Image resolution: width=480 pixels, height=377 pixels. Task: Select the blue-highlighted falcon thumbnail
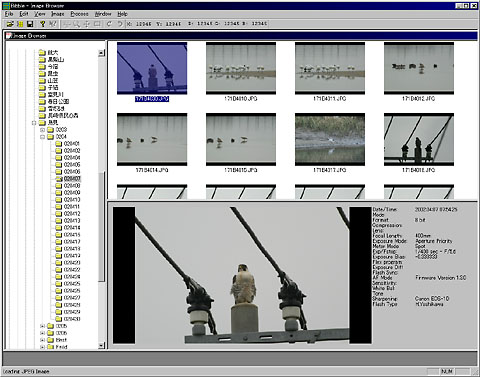tap(152, 68)
